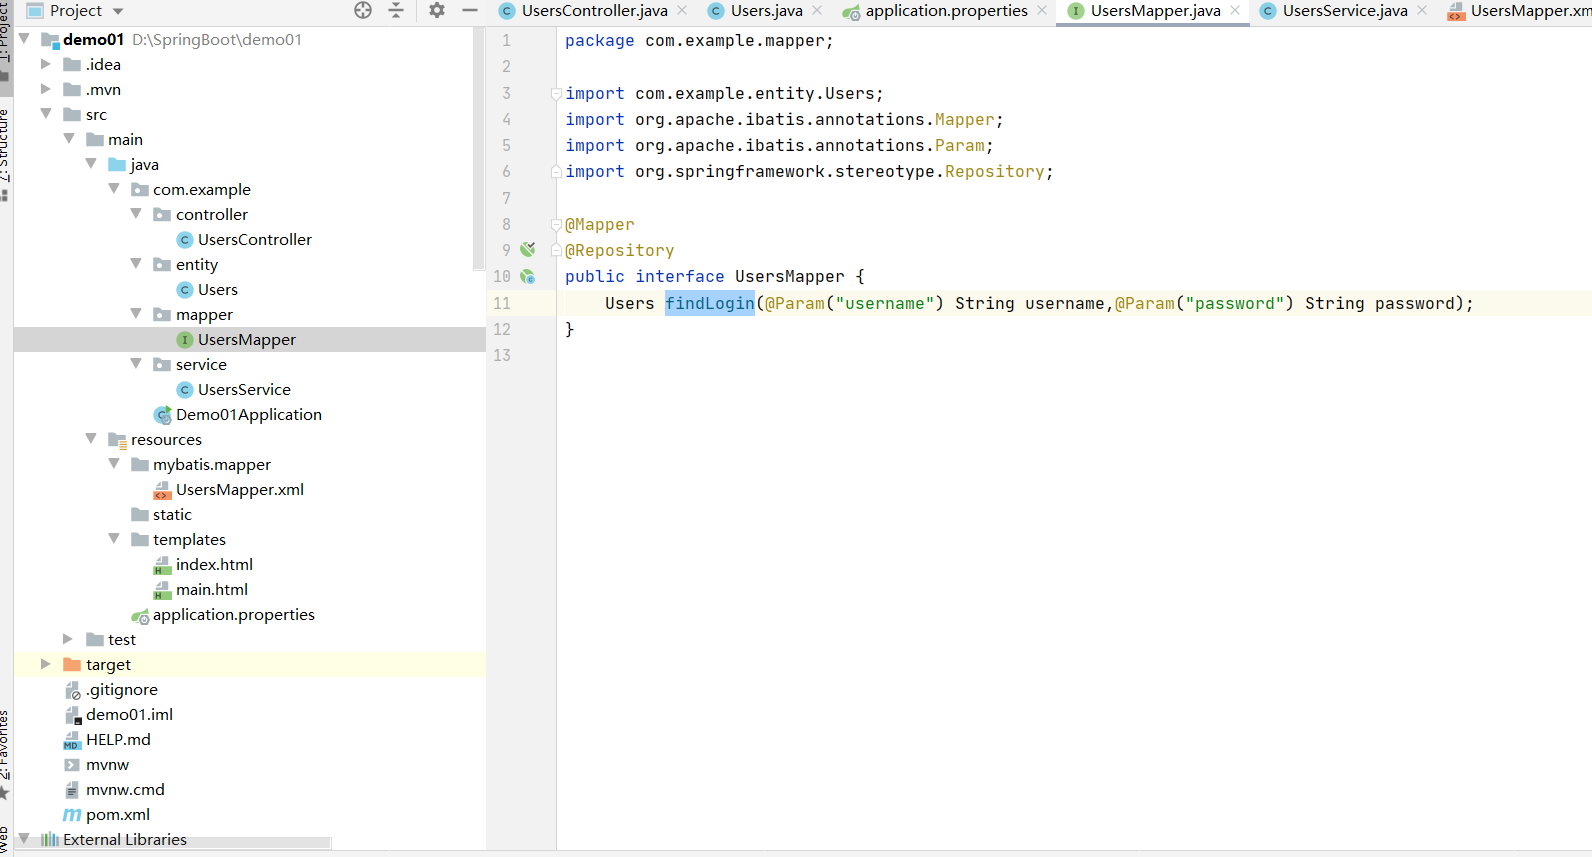The image size is (1592, 857).
Task: Select .gitignore file
Action: [x=111, y=690]
